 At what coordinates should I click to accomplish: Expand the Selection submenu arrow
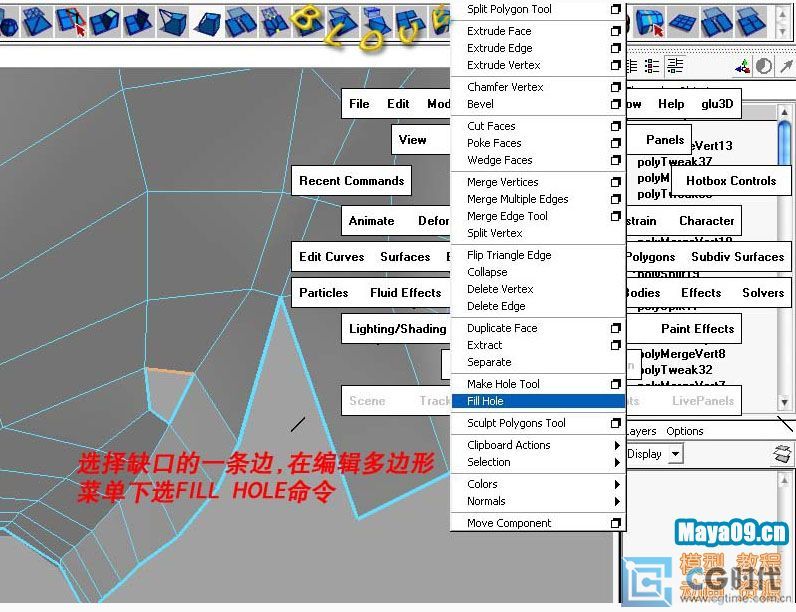[x=617, y=462]
